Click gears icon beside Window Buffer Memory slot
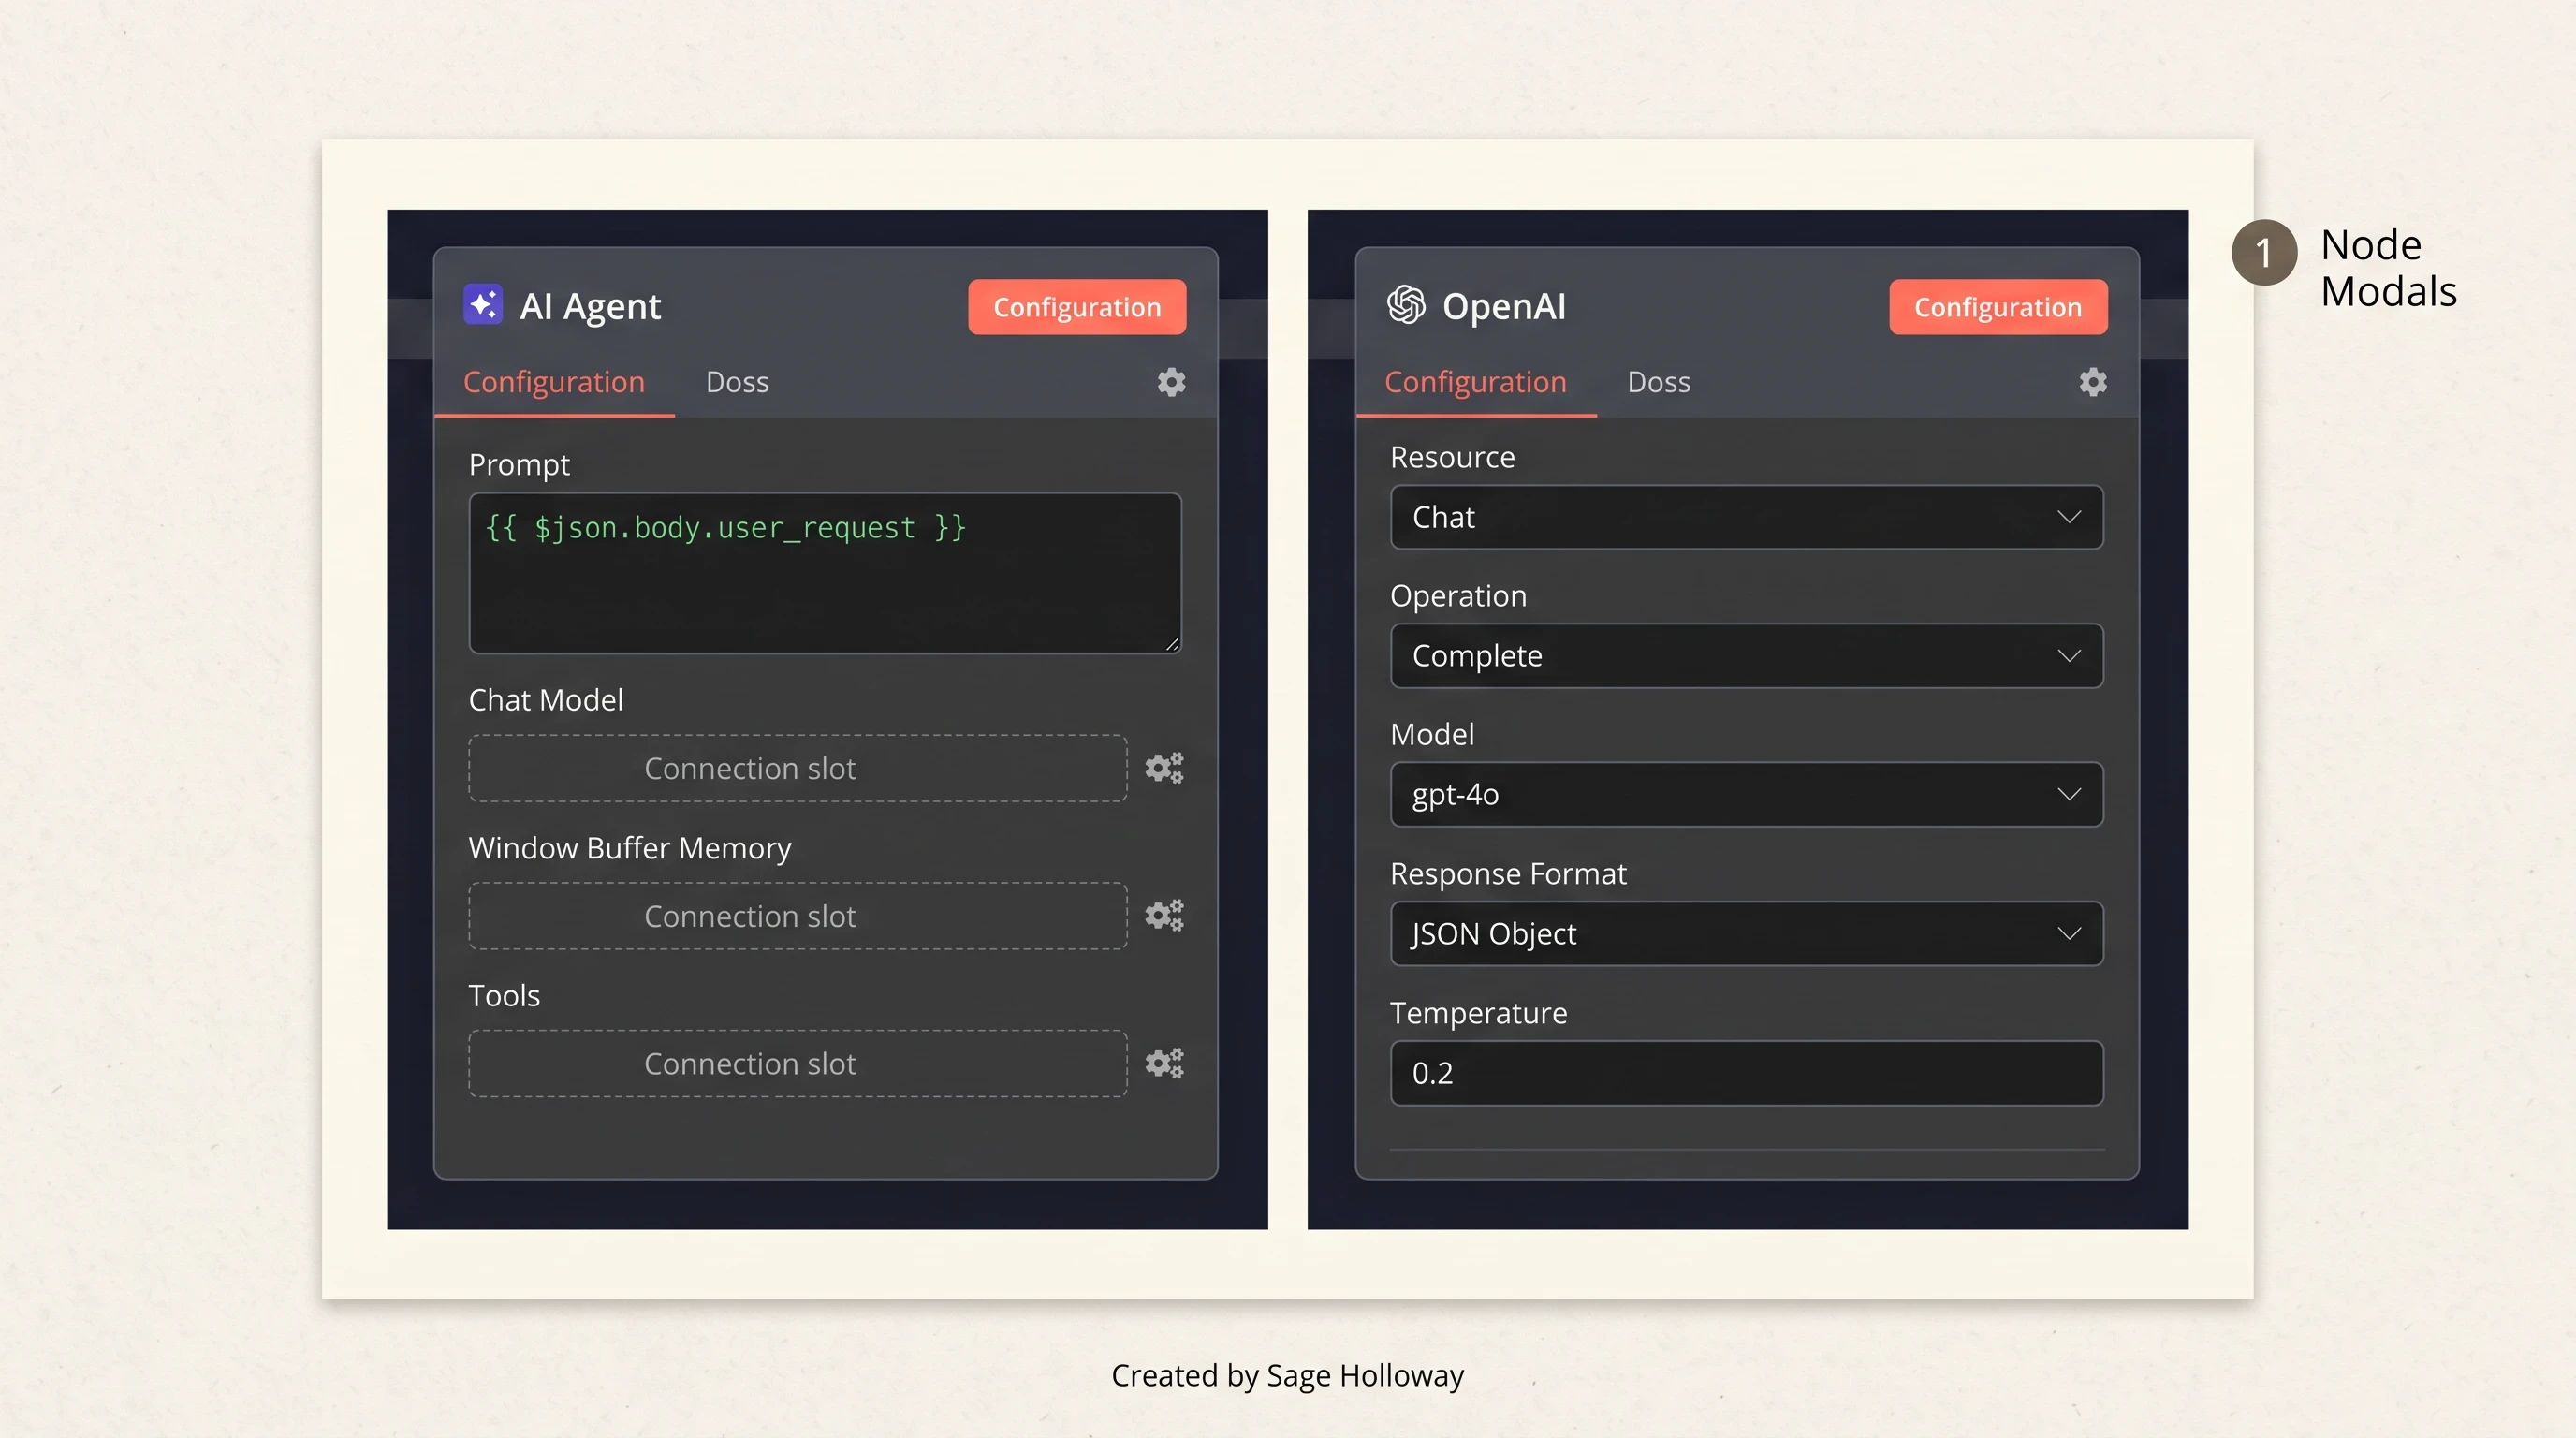Viewport: 2576px width, 1438px height. click(1164, 916)
